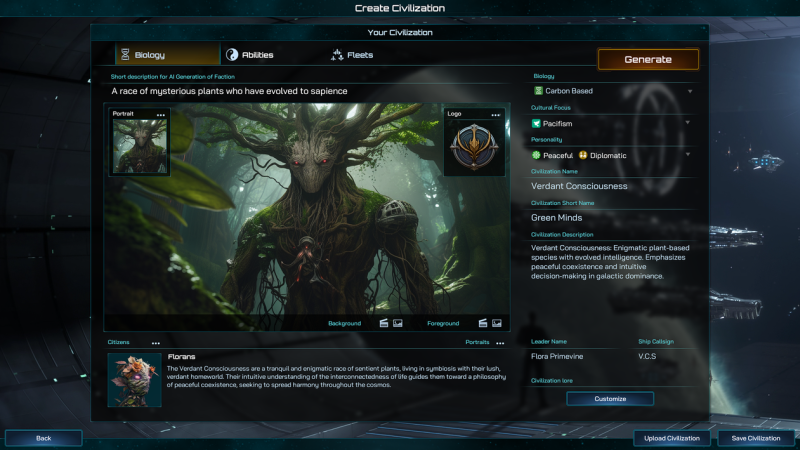This screenshot has width=800, height=450.
Task: Edit the faction short description field
Action: pos(309,91)
